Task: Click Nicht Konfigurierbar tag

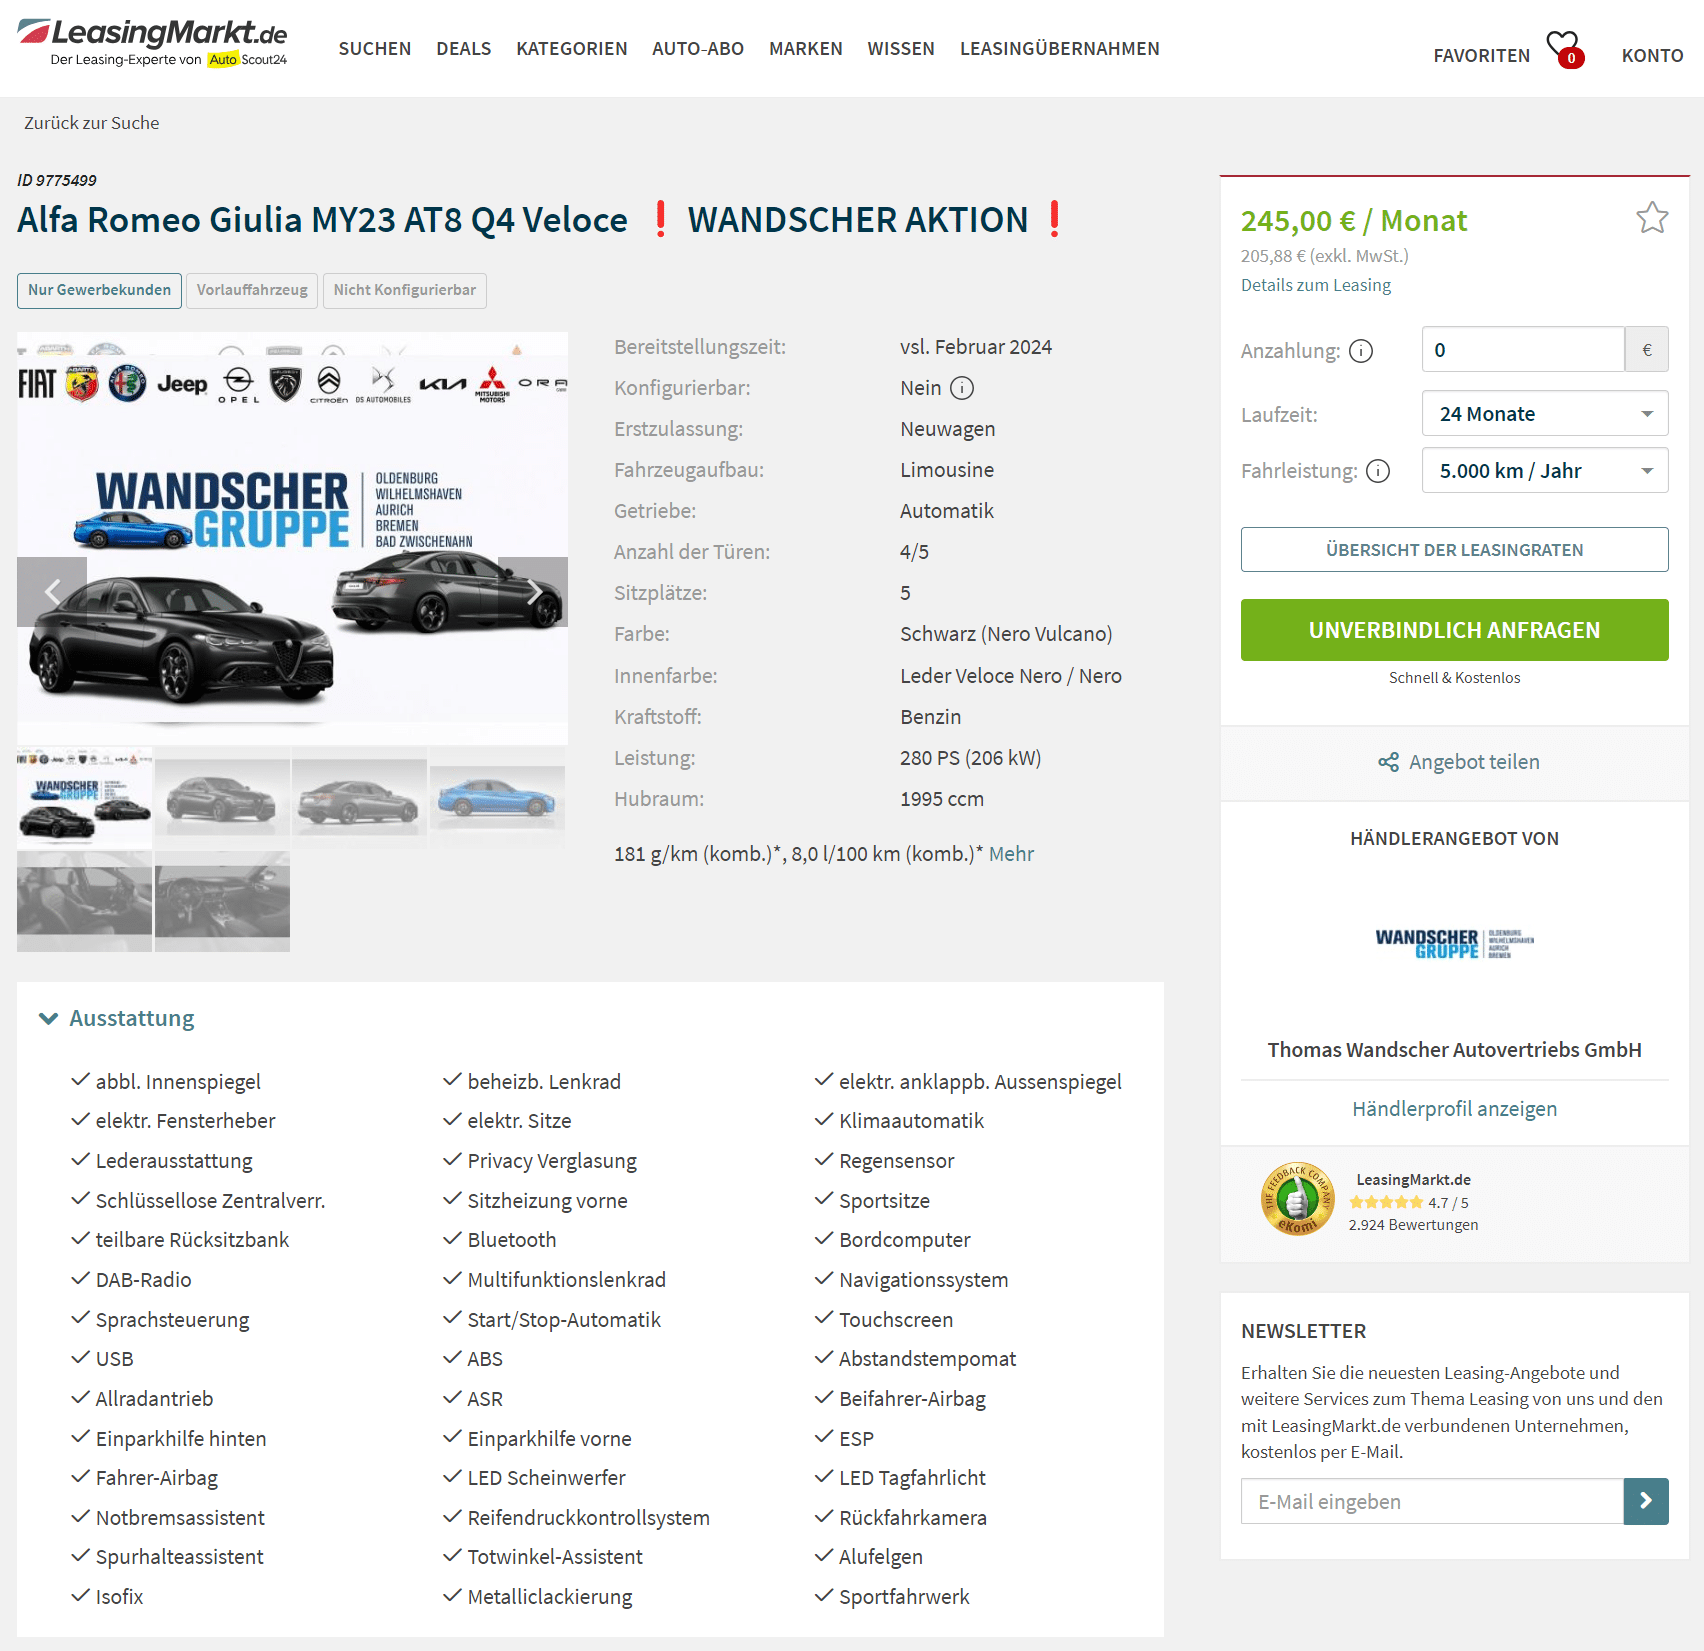Action: 405,290
